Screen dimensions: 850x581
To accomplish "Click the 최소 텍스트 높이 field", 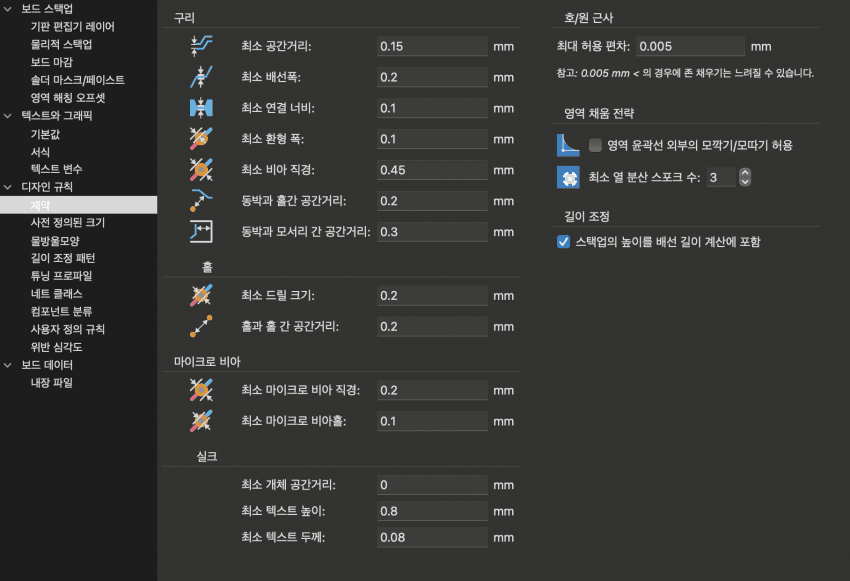I will tap(432, 511).
